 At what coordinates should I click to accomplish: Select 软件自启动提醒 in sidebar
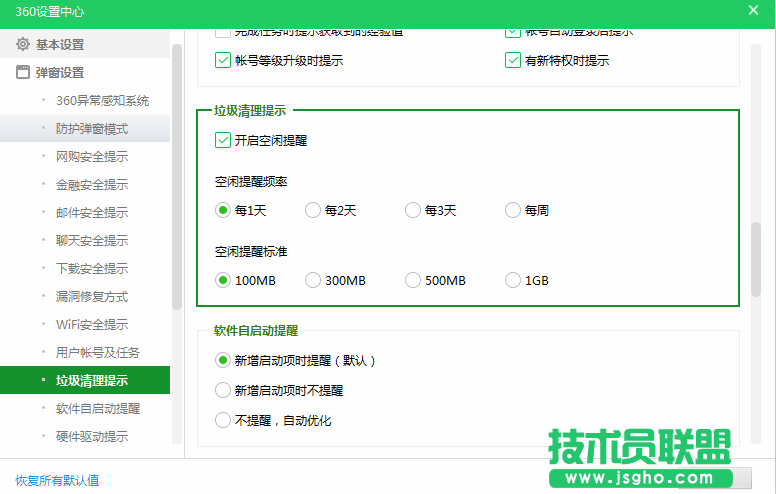(85, 408)
